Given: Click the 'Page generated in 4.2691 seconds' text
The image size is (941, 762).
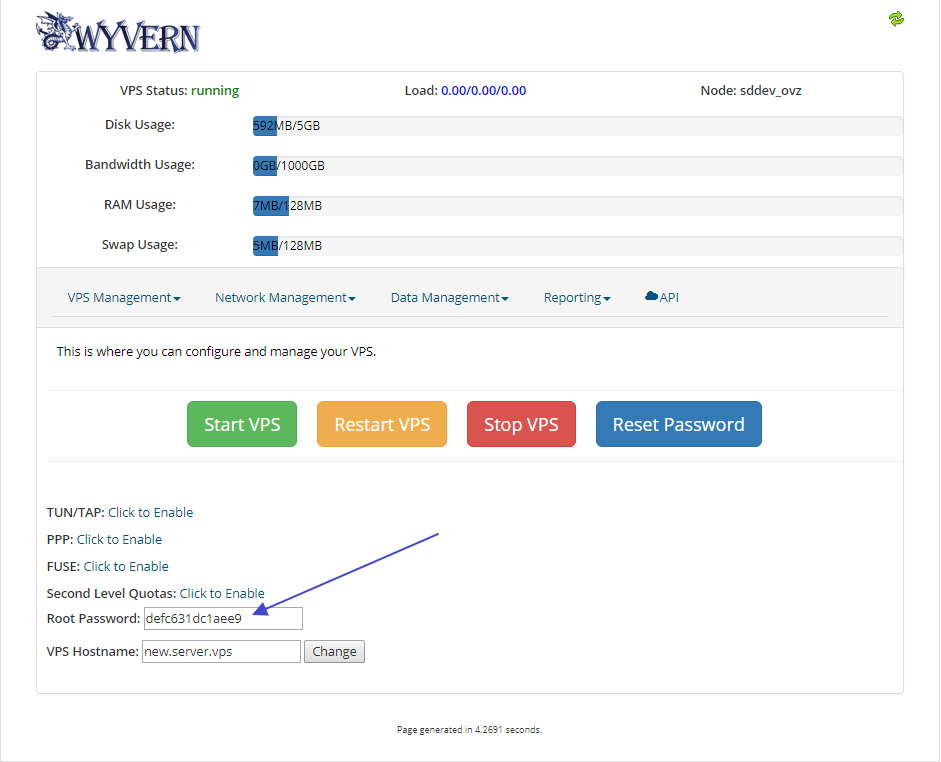Looking at the screenshot, I should pos(469,730).
